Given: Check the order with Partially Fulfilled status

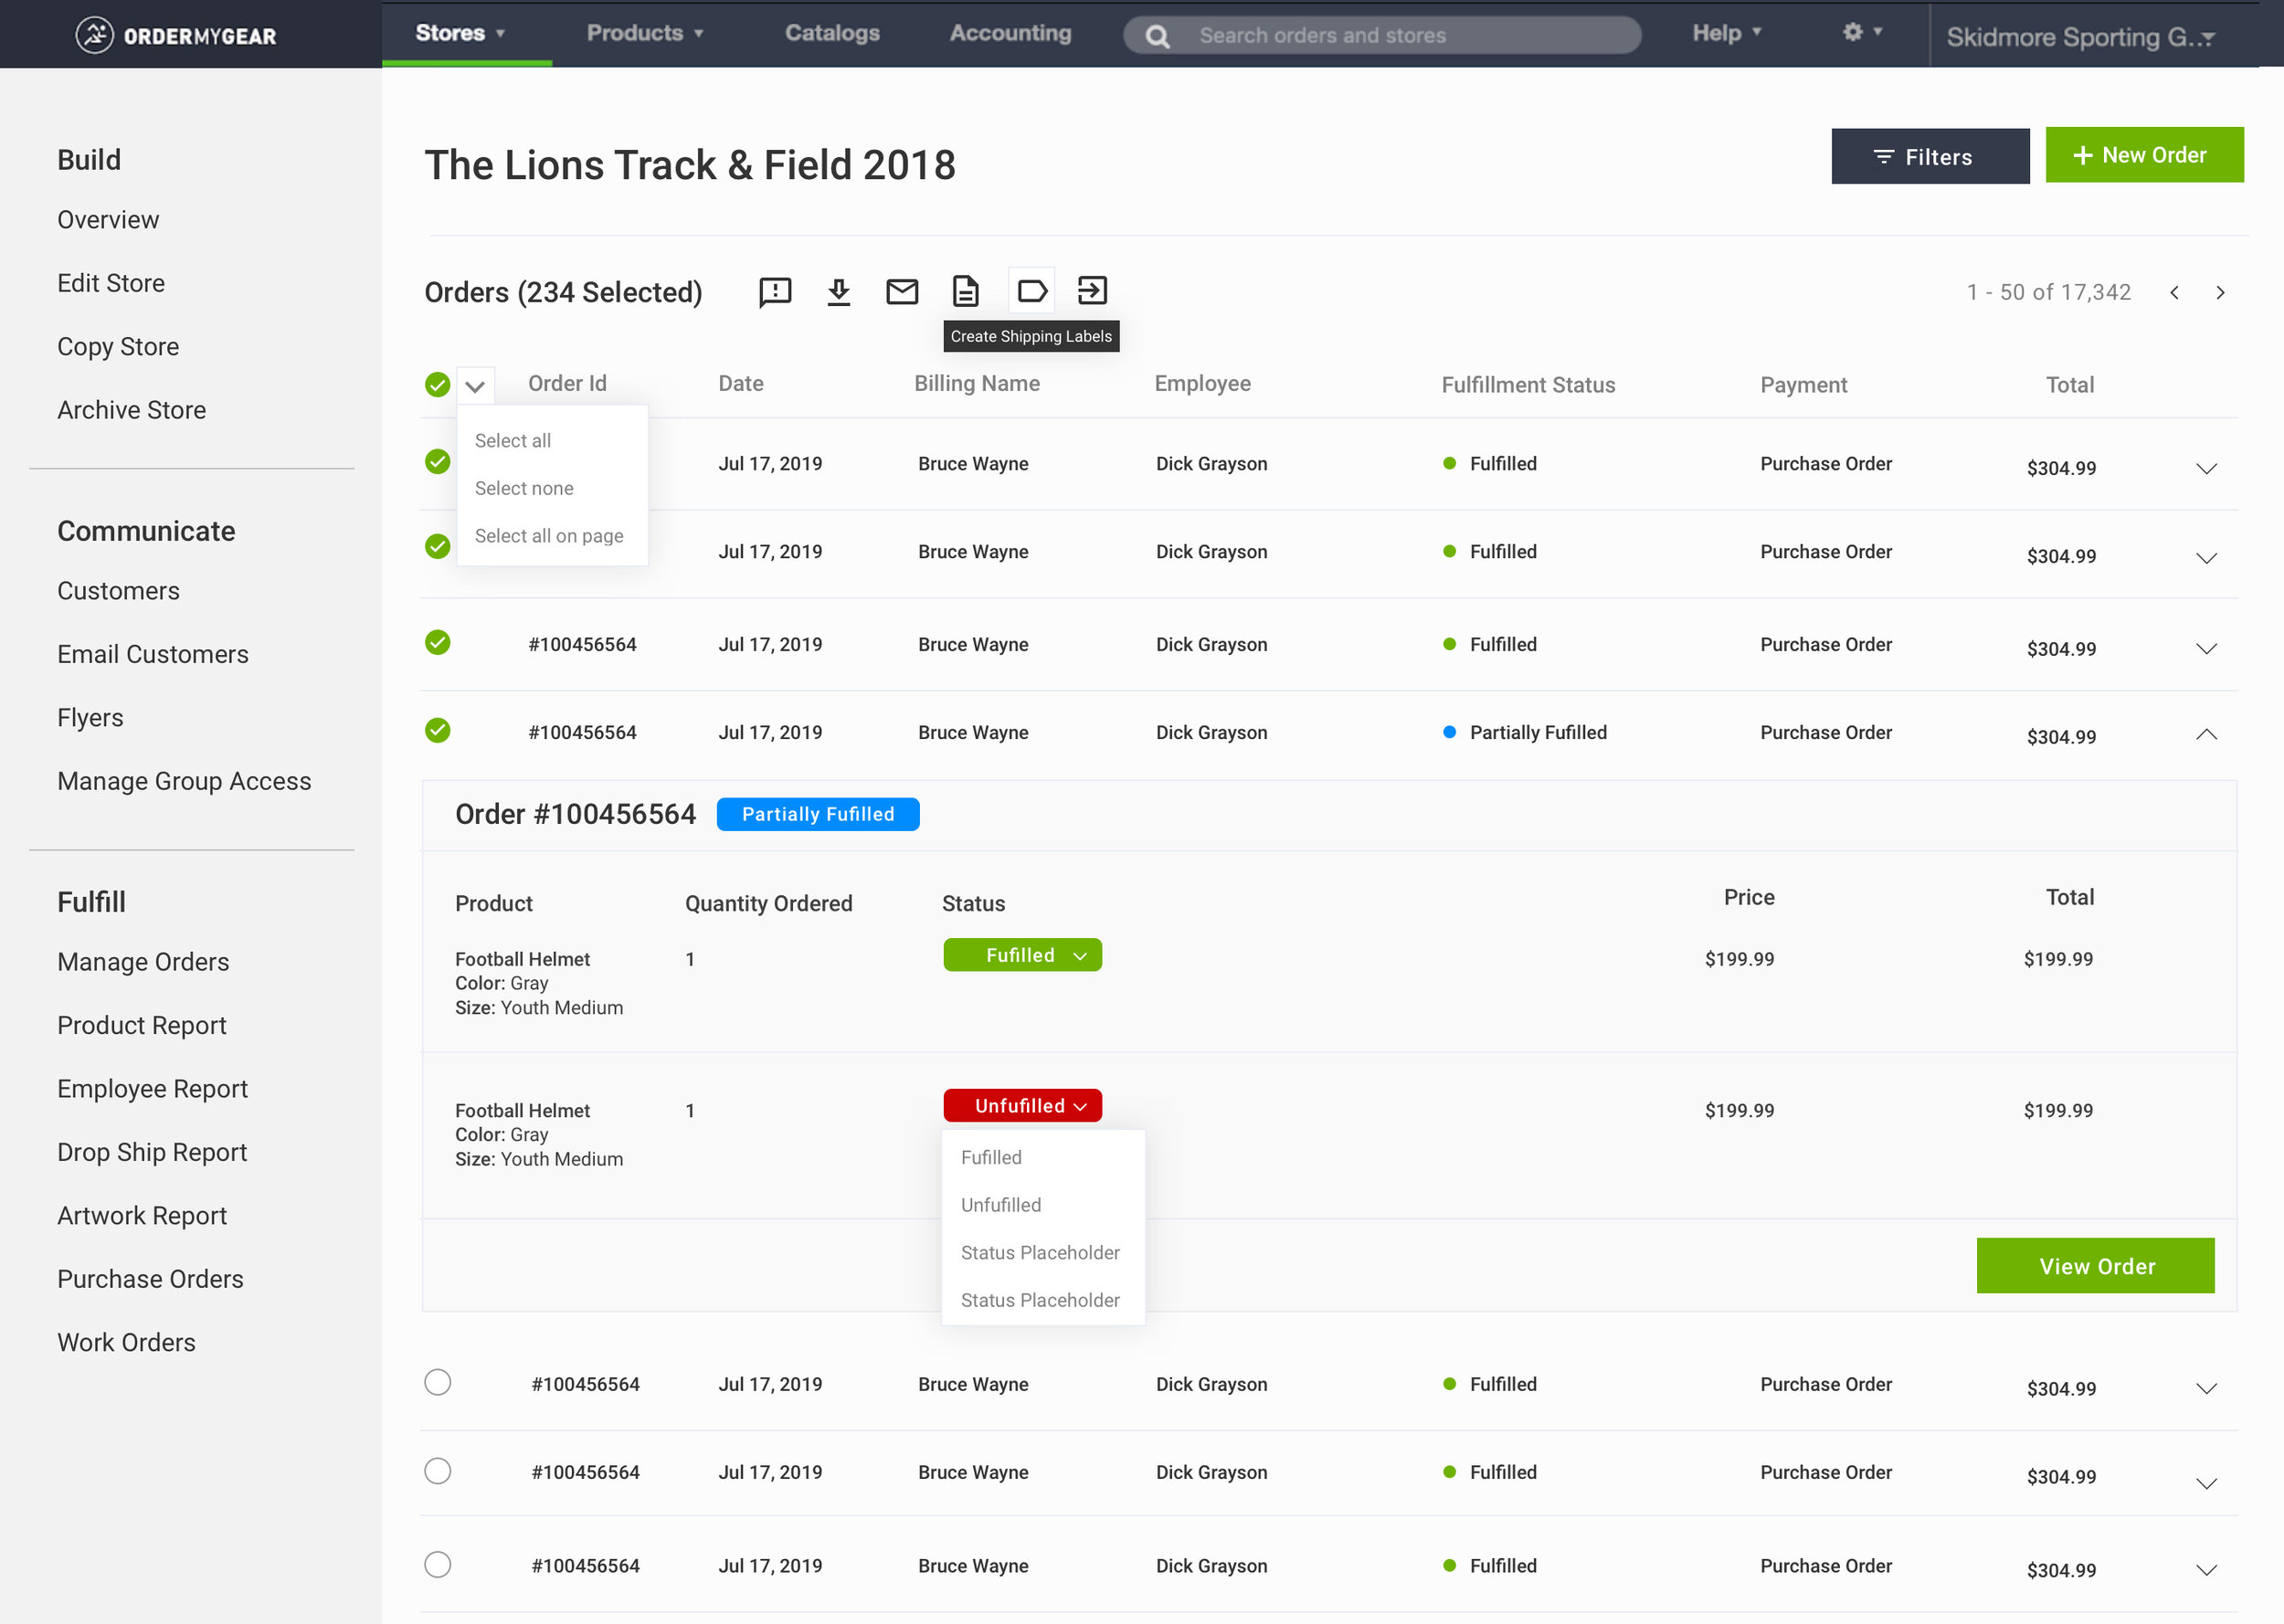Looking at the screenshot, I should click(438, 731).
